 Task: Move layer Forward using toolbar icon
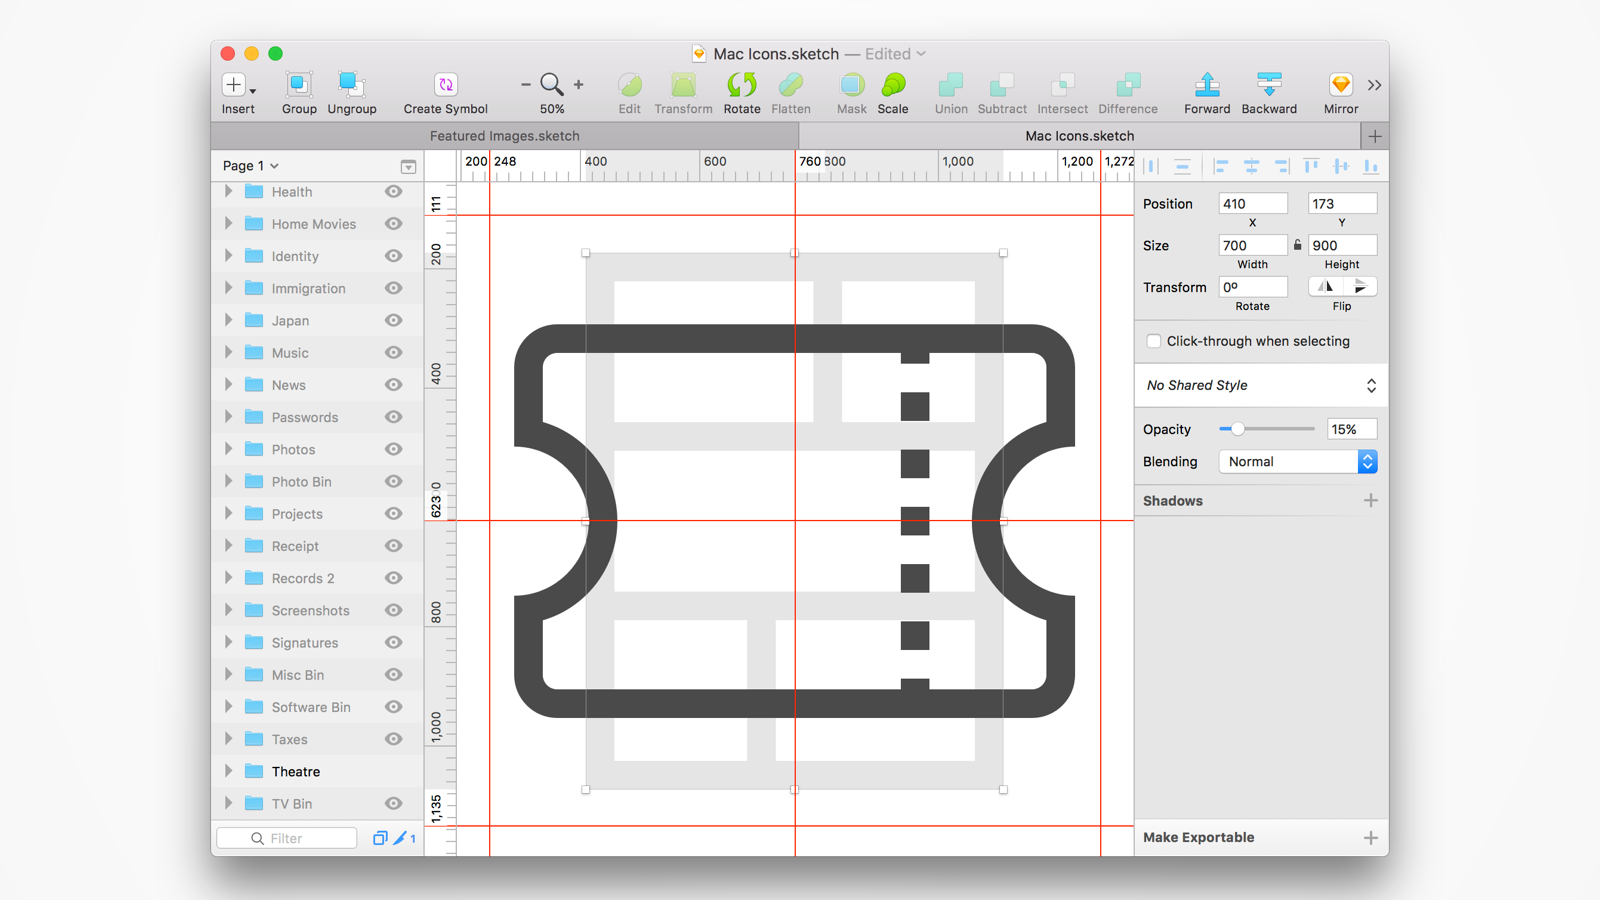point(1207,86)
